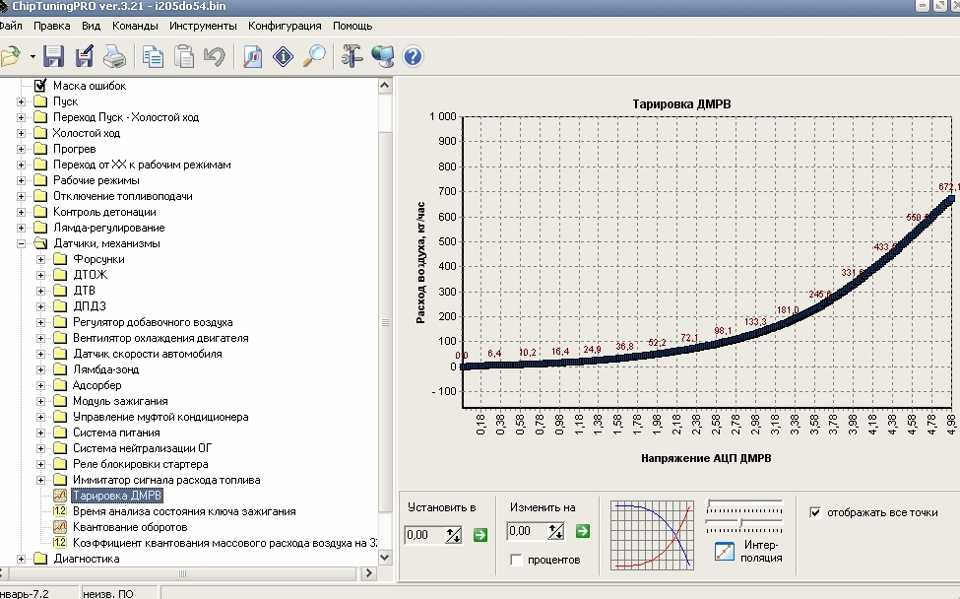Select Реле блокировки стартера folder
This screenshot has height=599, width=960.
140,464
